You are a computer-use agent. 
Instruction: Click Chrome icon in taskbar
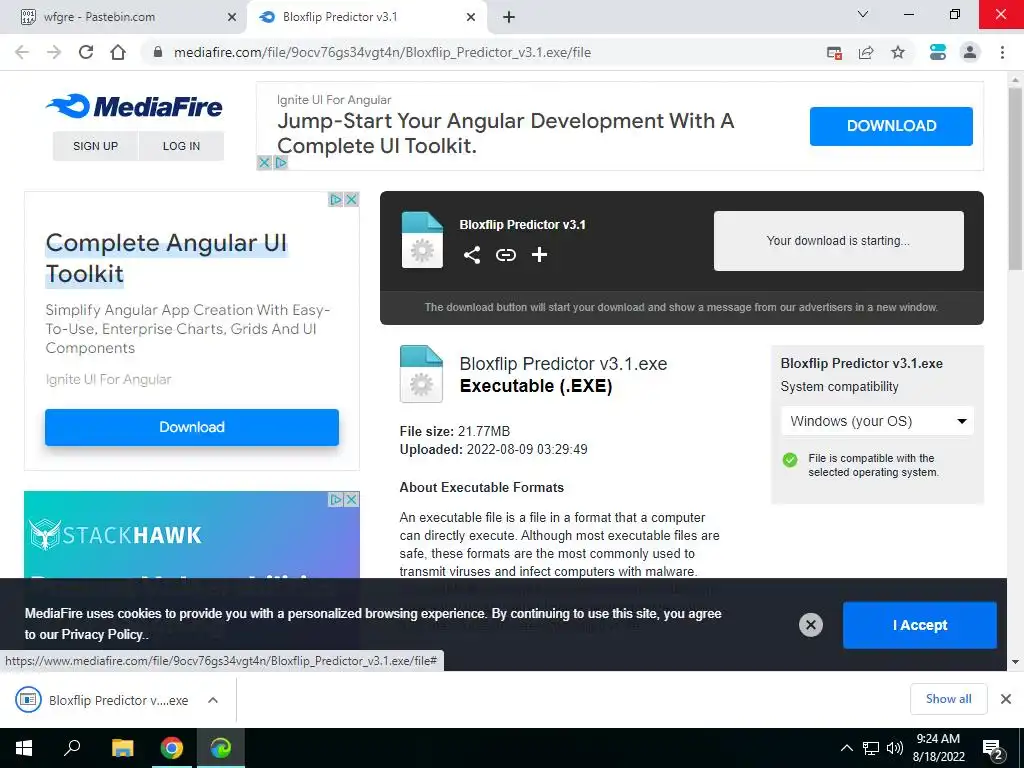coord(172,748)
